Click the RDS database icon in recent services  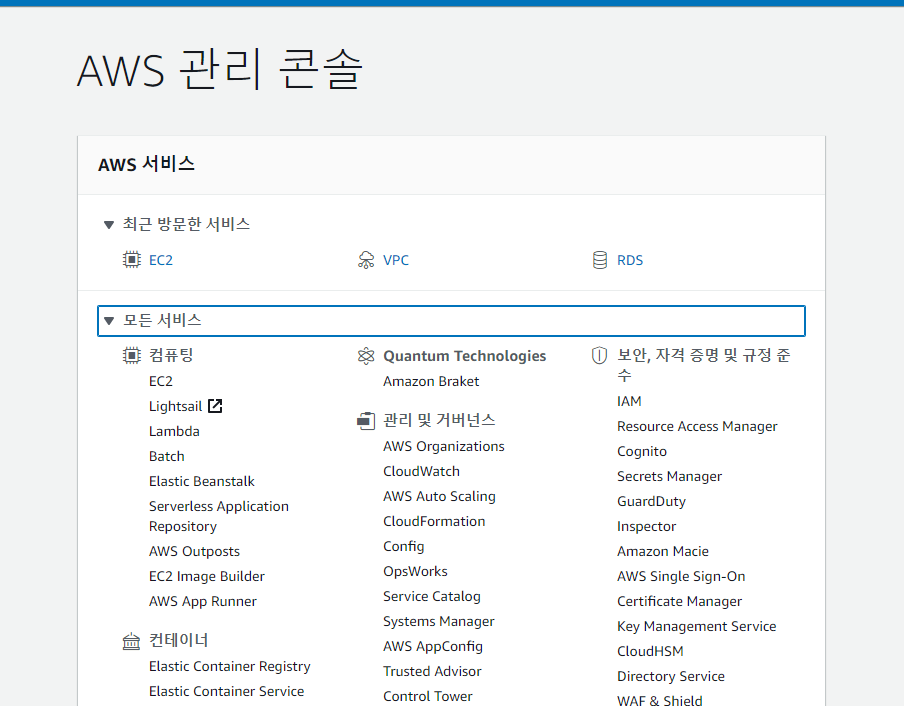(600, 260)
